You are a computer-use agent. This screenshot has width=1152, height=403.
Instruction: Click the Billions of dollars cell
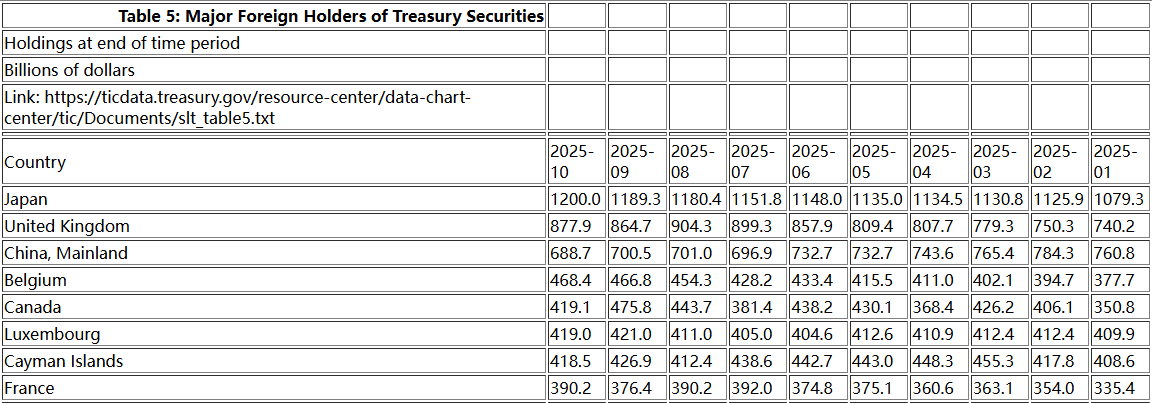[274, 70]
